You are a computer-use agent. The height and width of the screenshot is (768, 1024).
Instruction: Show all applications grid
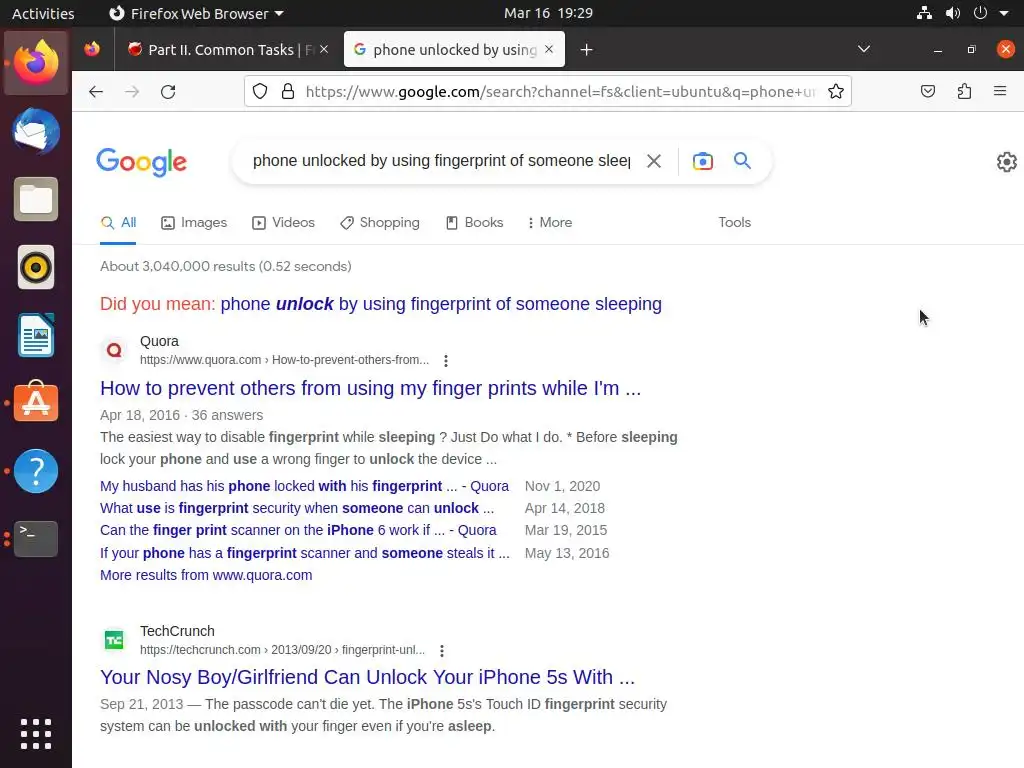[36, 734]
